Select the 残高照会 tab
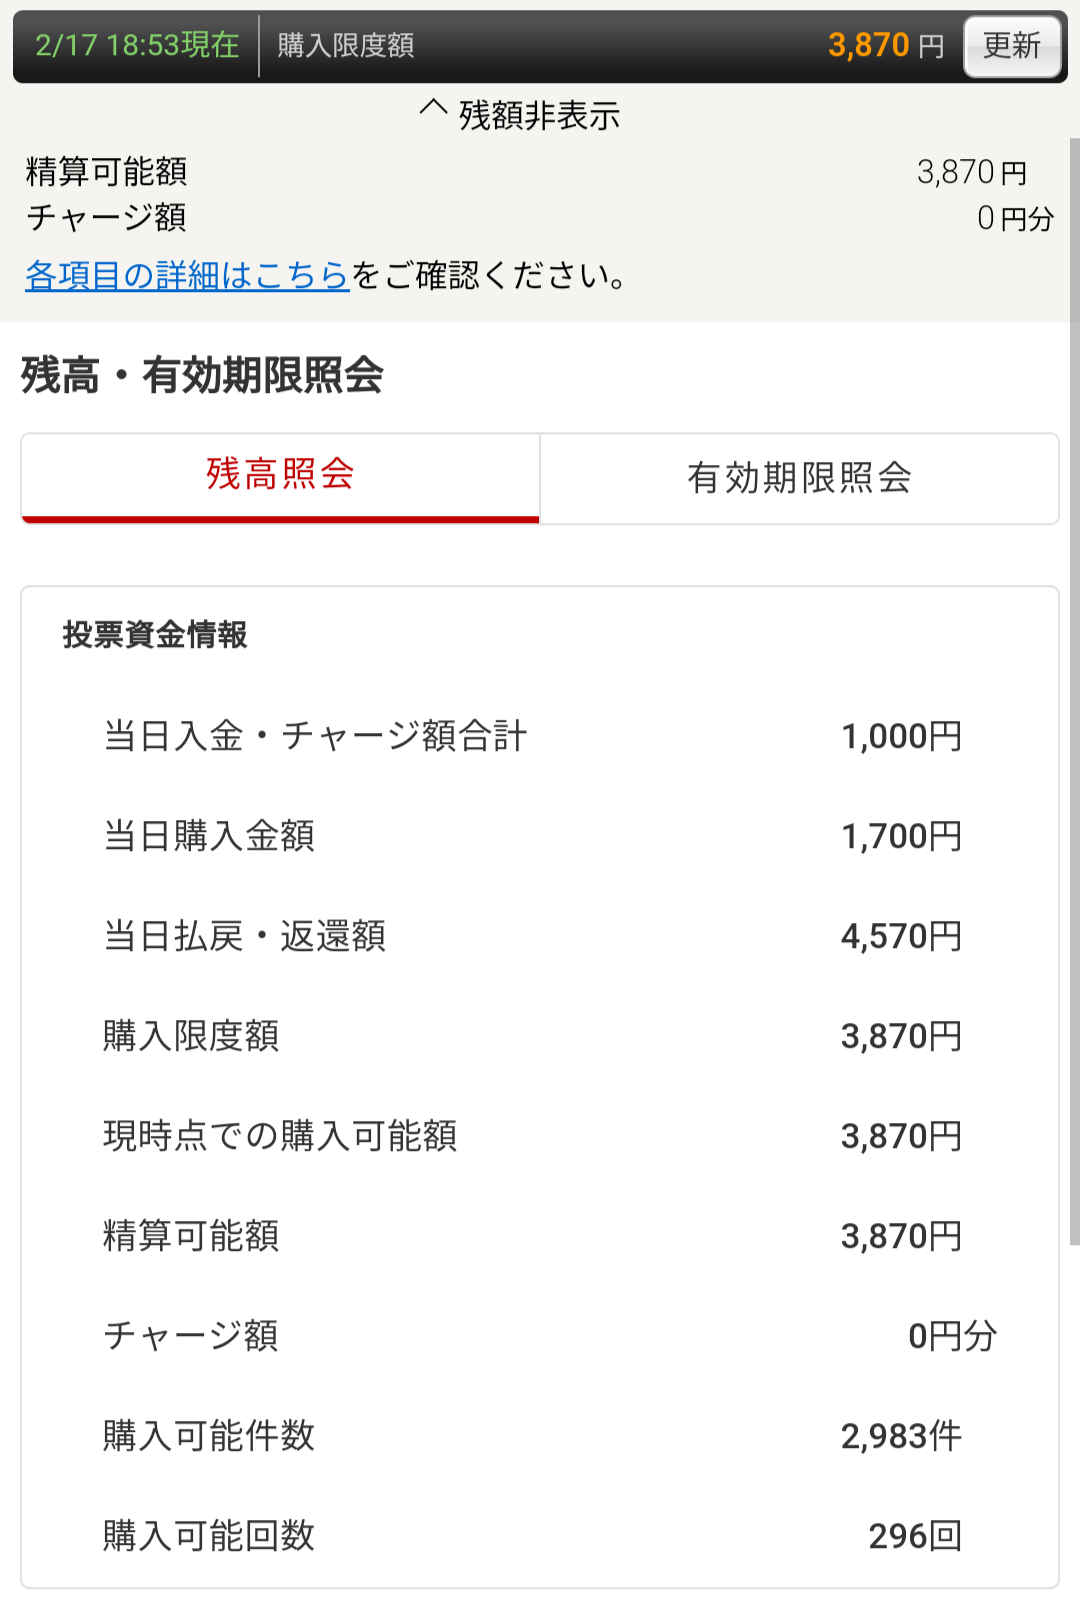This screenshot has width=1080, height=1610. point(280,478)
